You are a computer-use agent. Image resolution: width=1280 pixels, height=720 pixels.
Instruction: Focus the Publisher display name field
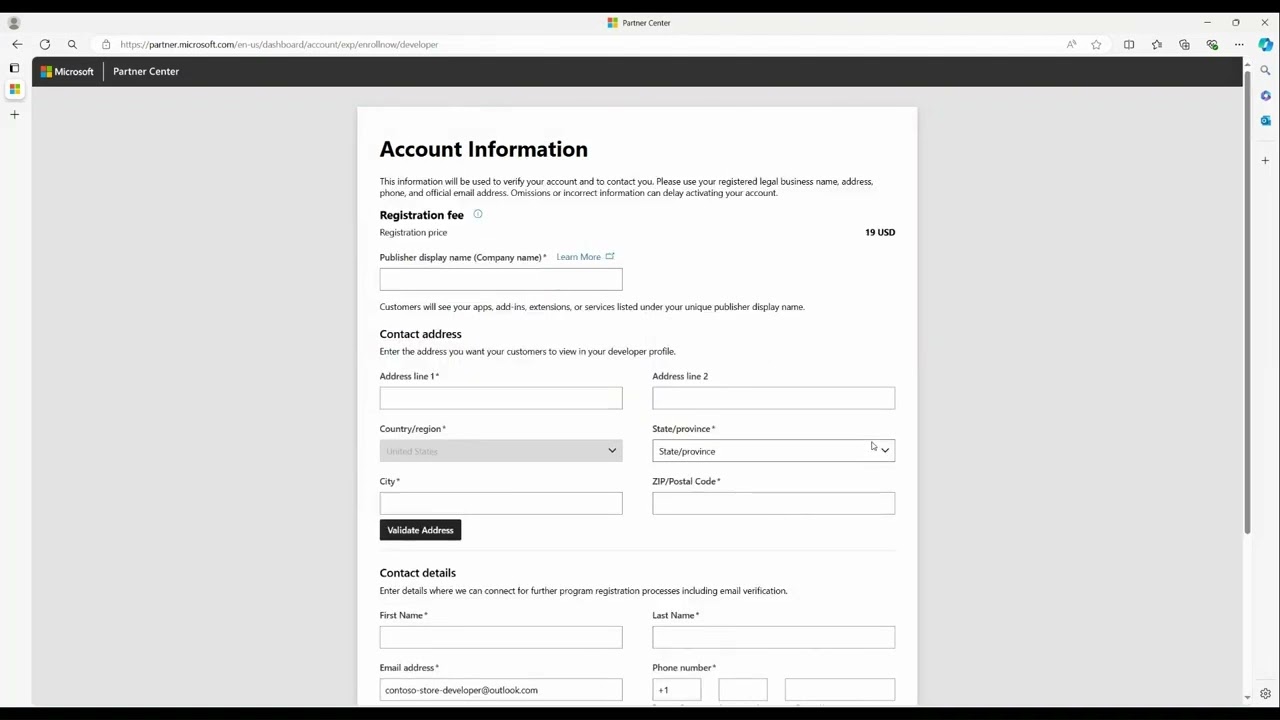[500, 280]
